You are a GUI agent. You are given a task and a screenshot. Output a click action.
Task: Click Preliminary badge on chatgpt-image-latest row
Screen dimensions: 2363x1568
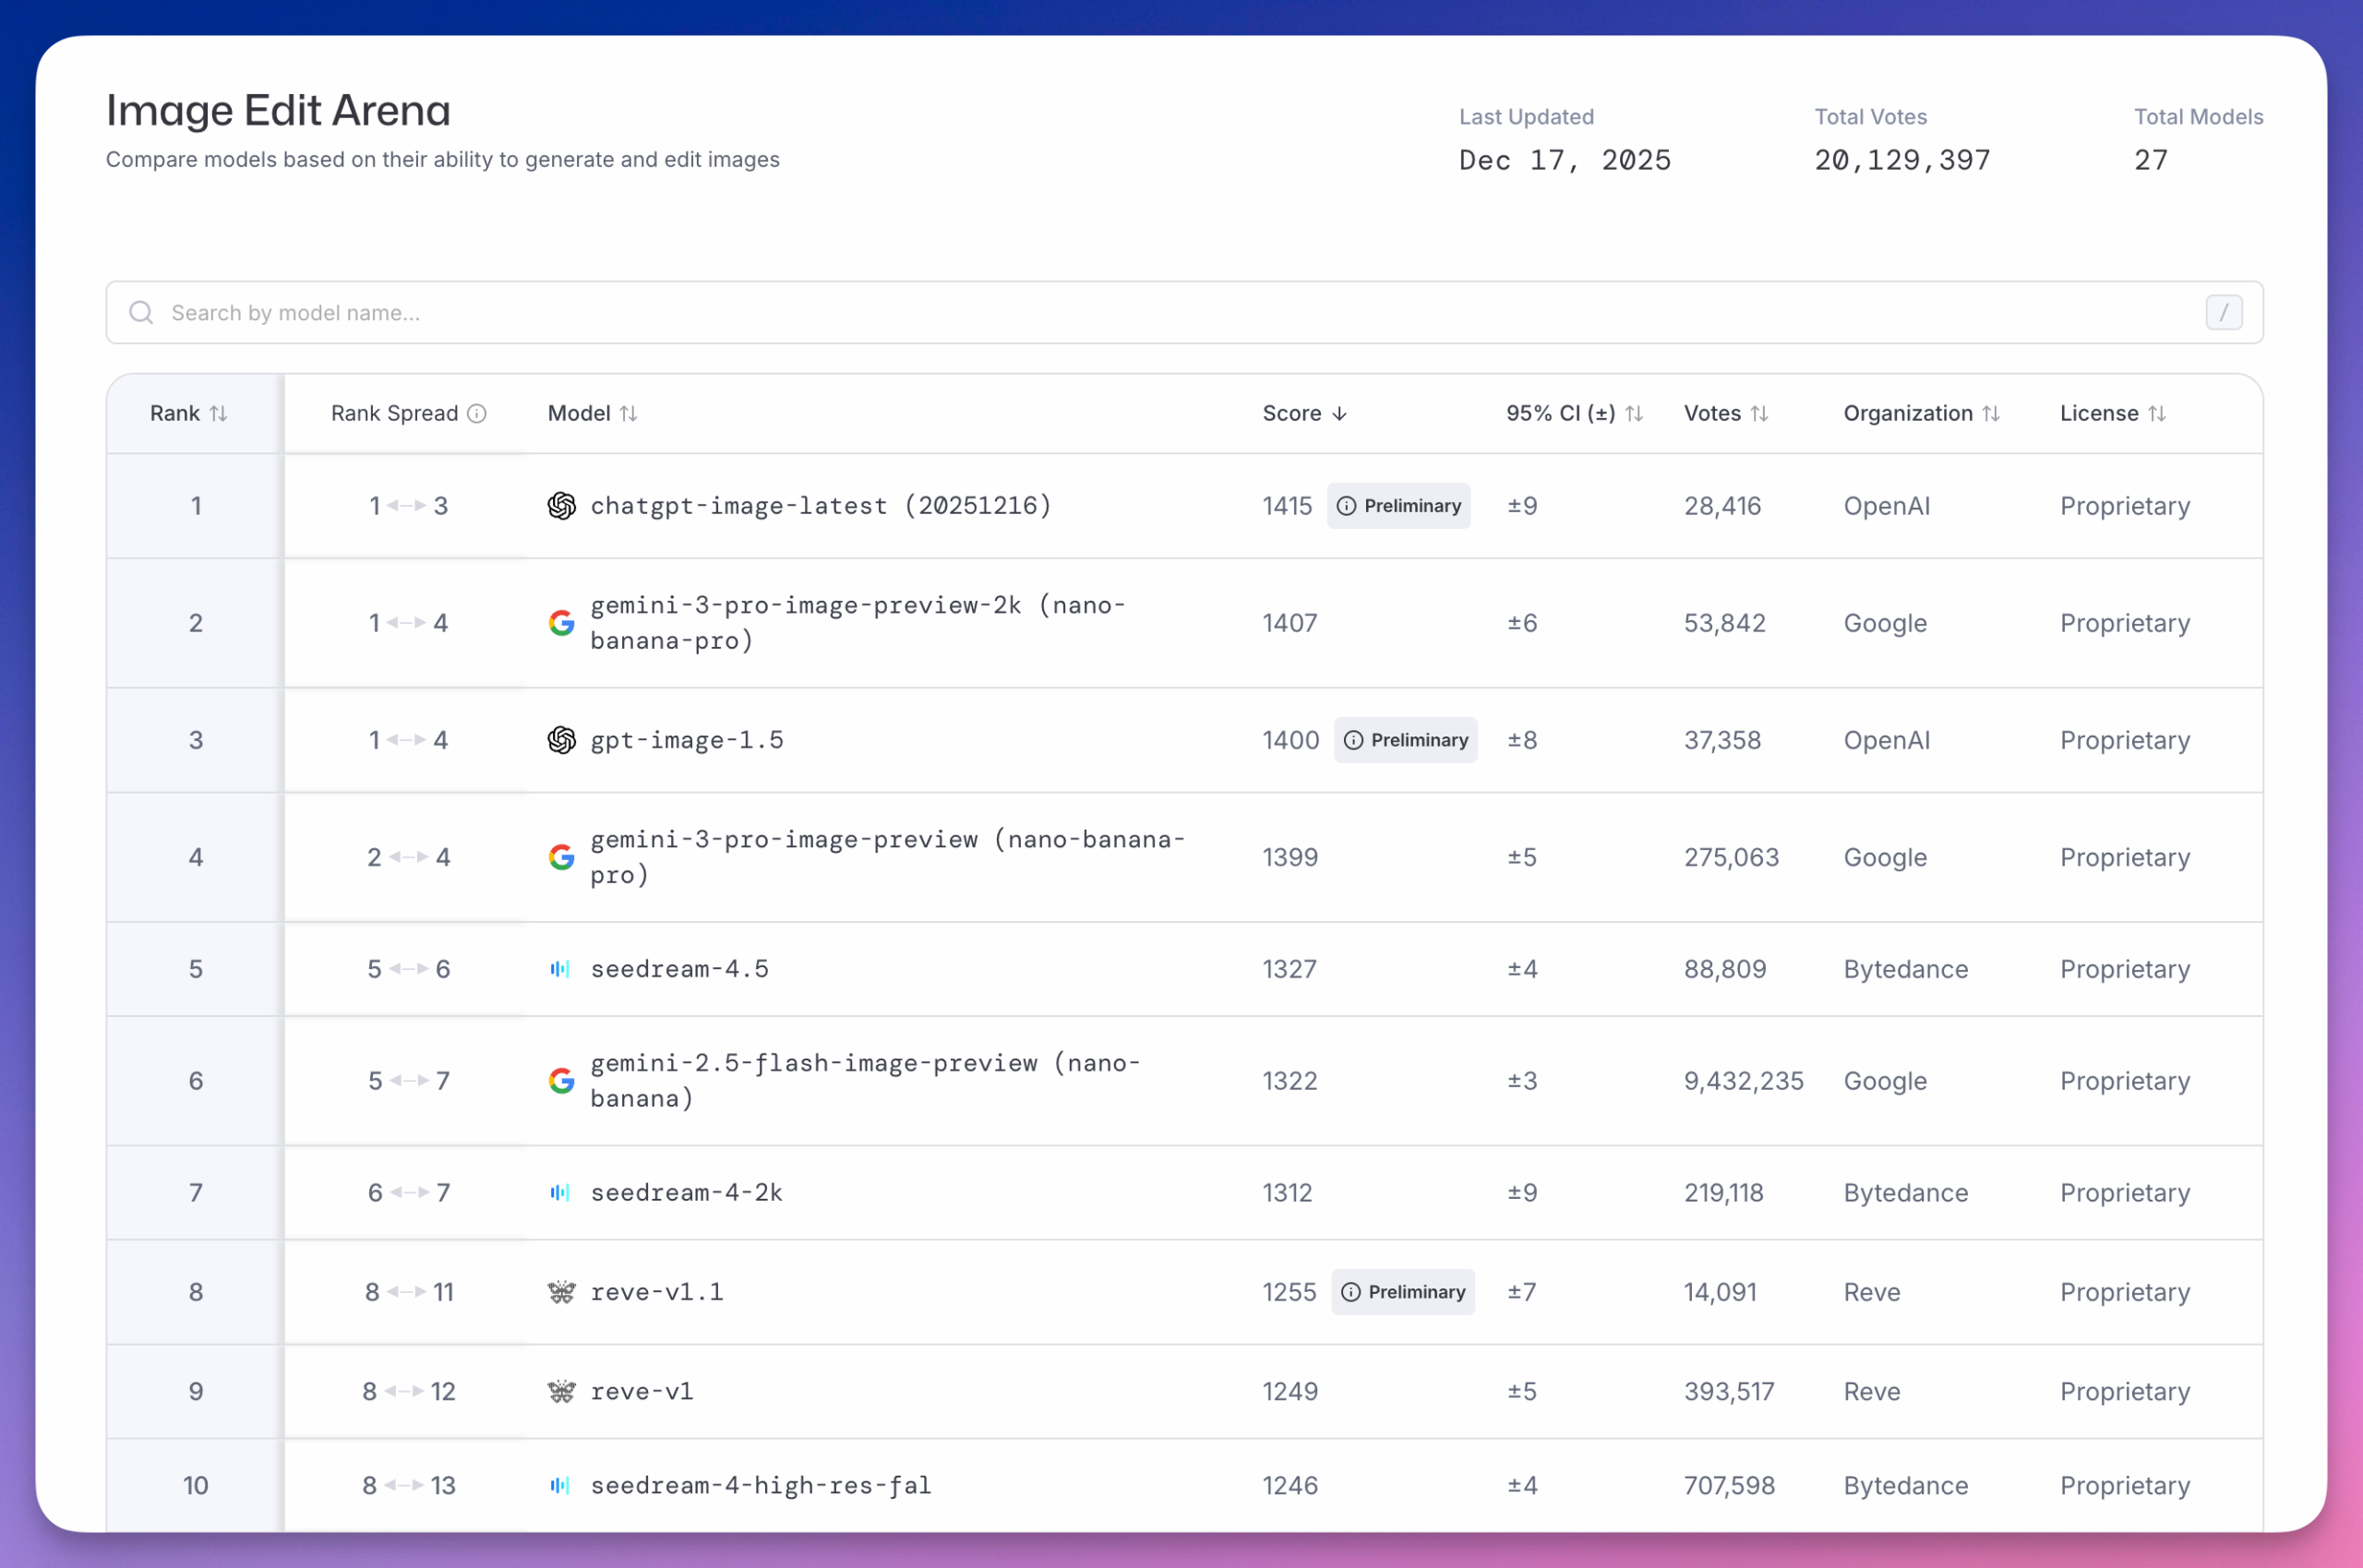pyautogui.click(x=1398, y=506)
